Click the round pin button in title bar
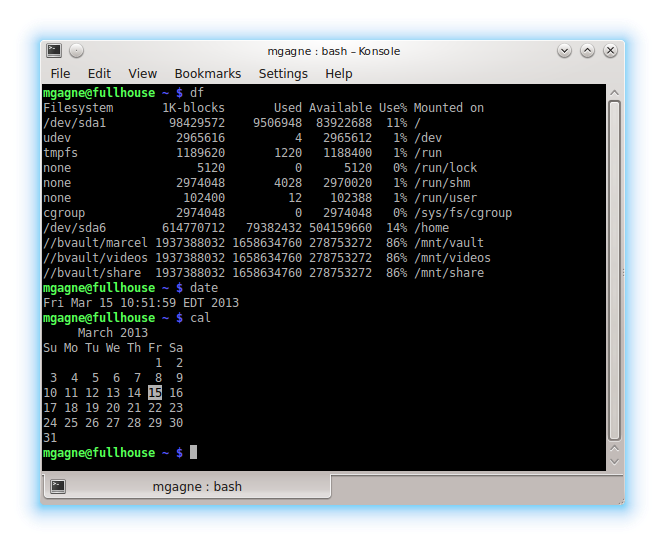This screenshot has height=545, width=665. [76, 51]
